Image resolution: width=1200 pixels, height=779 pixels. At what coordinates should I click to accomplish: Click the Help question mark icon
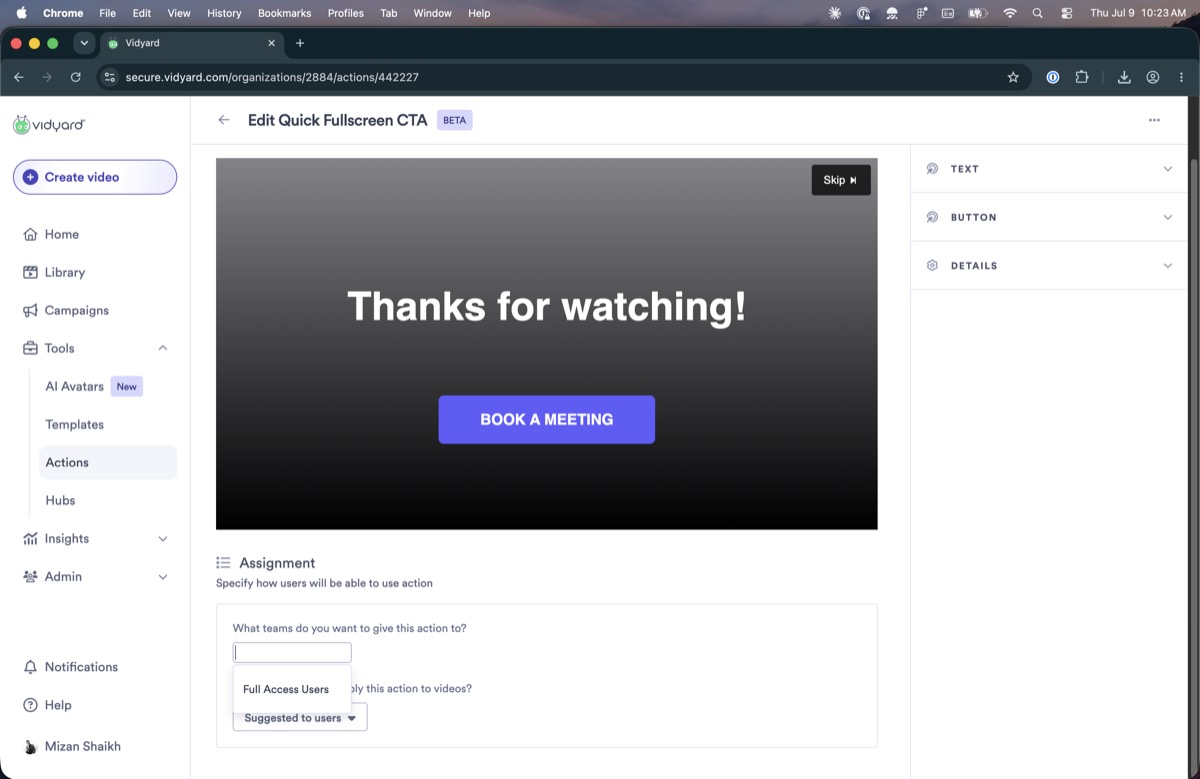click(30, 705)
